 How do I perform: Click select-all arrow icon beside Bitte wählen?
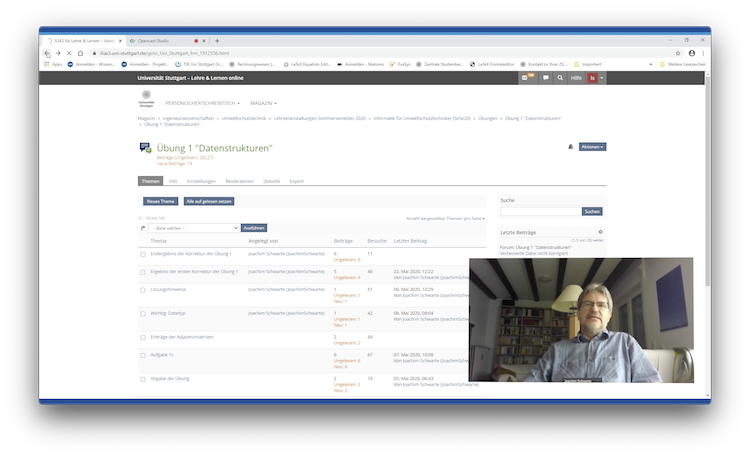pos(143,228)
